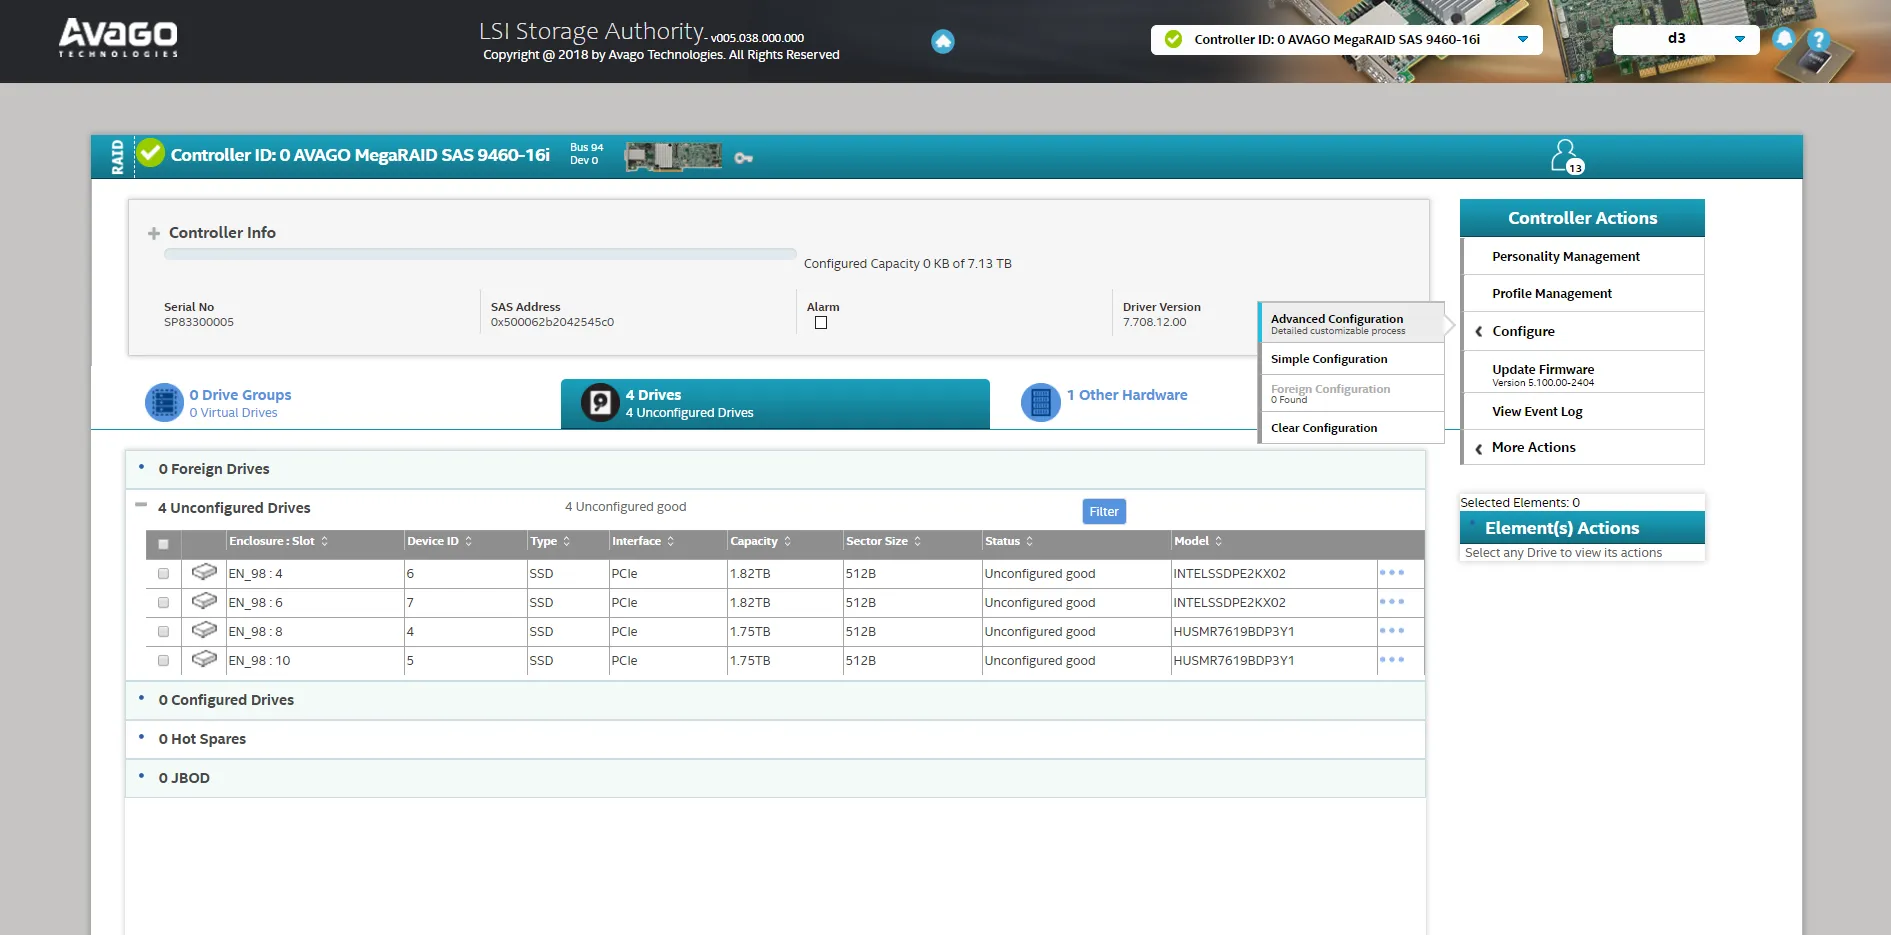Click the Help question mark icon
1891x935 pixels.
(x=1820, y=39)
